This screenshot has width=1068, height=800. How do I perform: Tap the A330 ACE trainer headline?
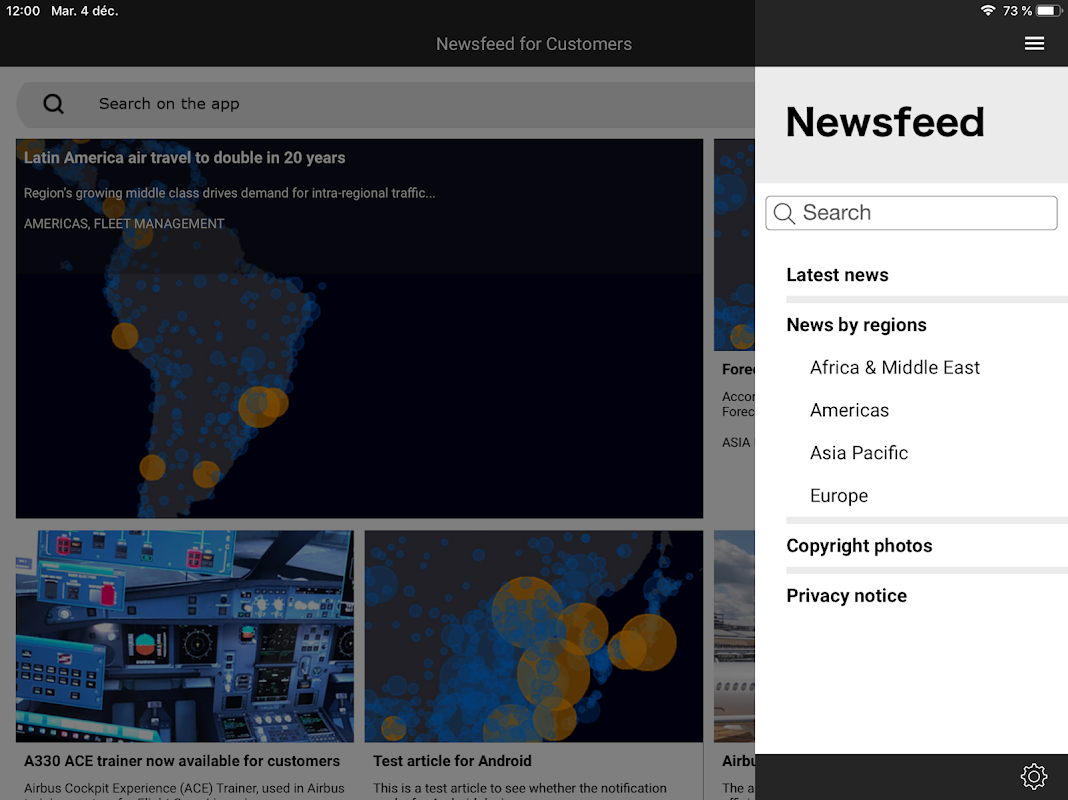(182, 761)
